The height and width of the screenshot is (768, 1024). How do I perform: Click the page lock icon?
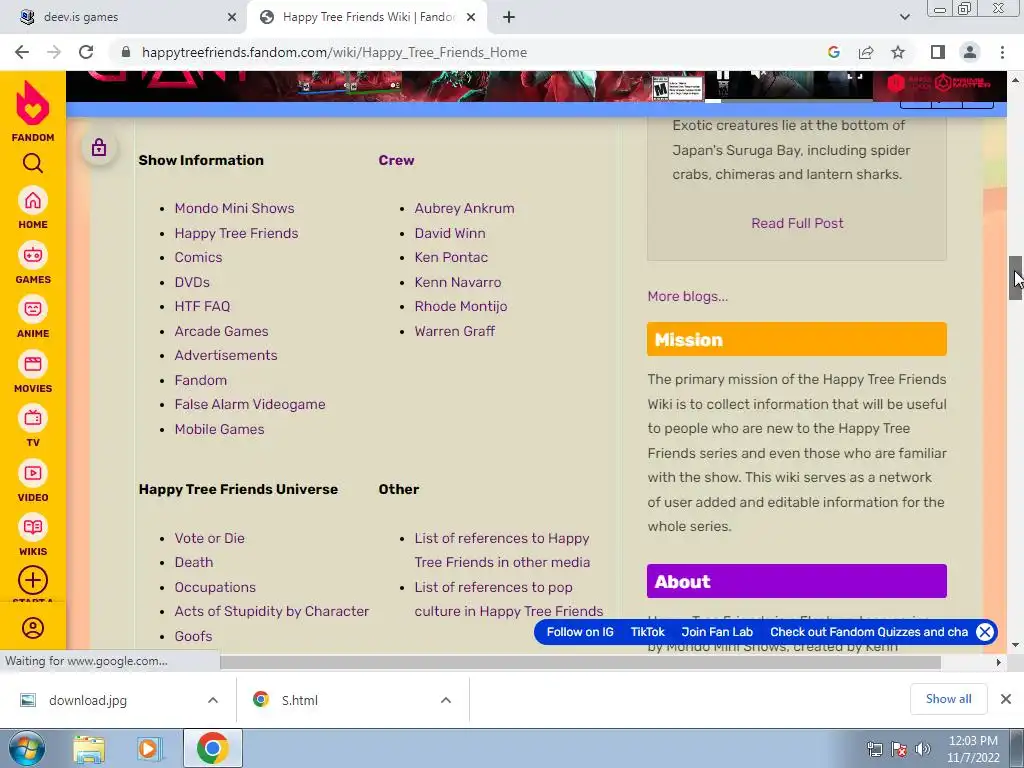[99, 148]
